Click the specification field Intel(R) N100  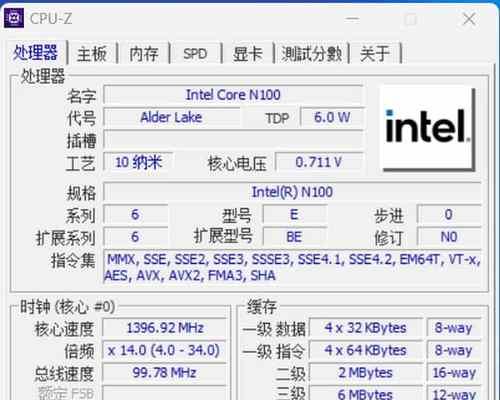[292, 192]
